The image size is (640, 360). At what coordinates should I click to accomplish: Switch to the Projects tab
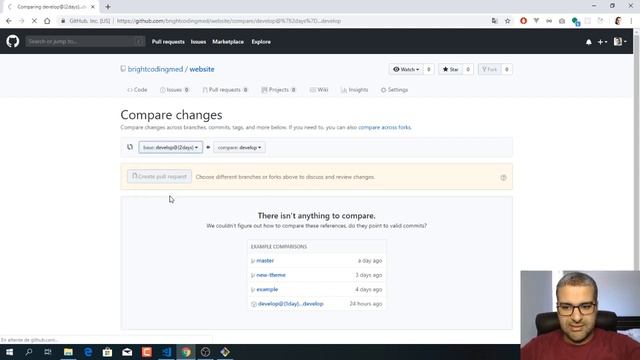point(278,90)
